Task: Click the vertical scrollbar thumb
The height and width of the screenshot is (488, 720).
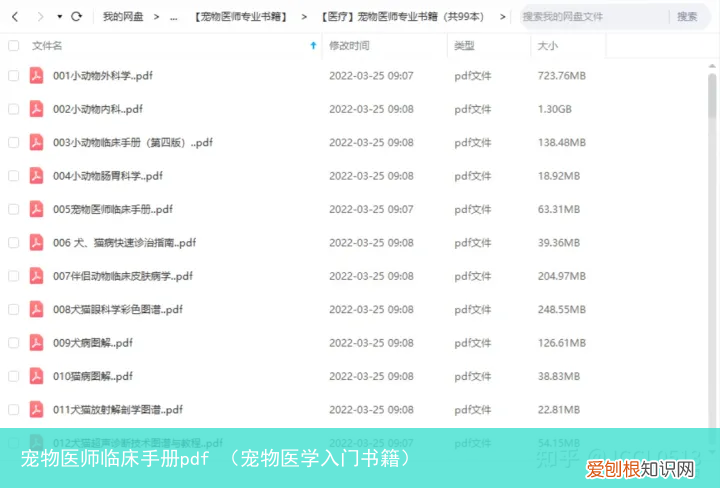Action: click(712, 95)
